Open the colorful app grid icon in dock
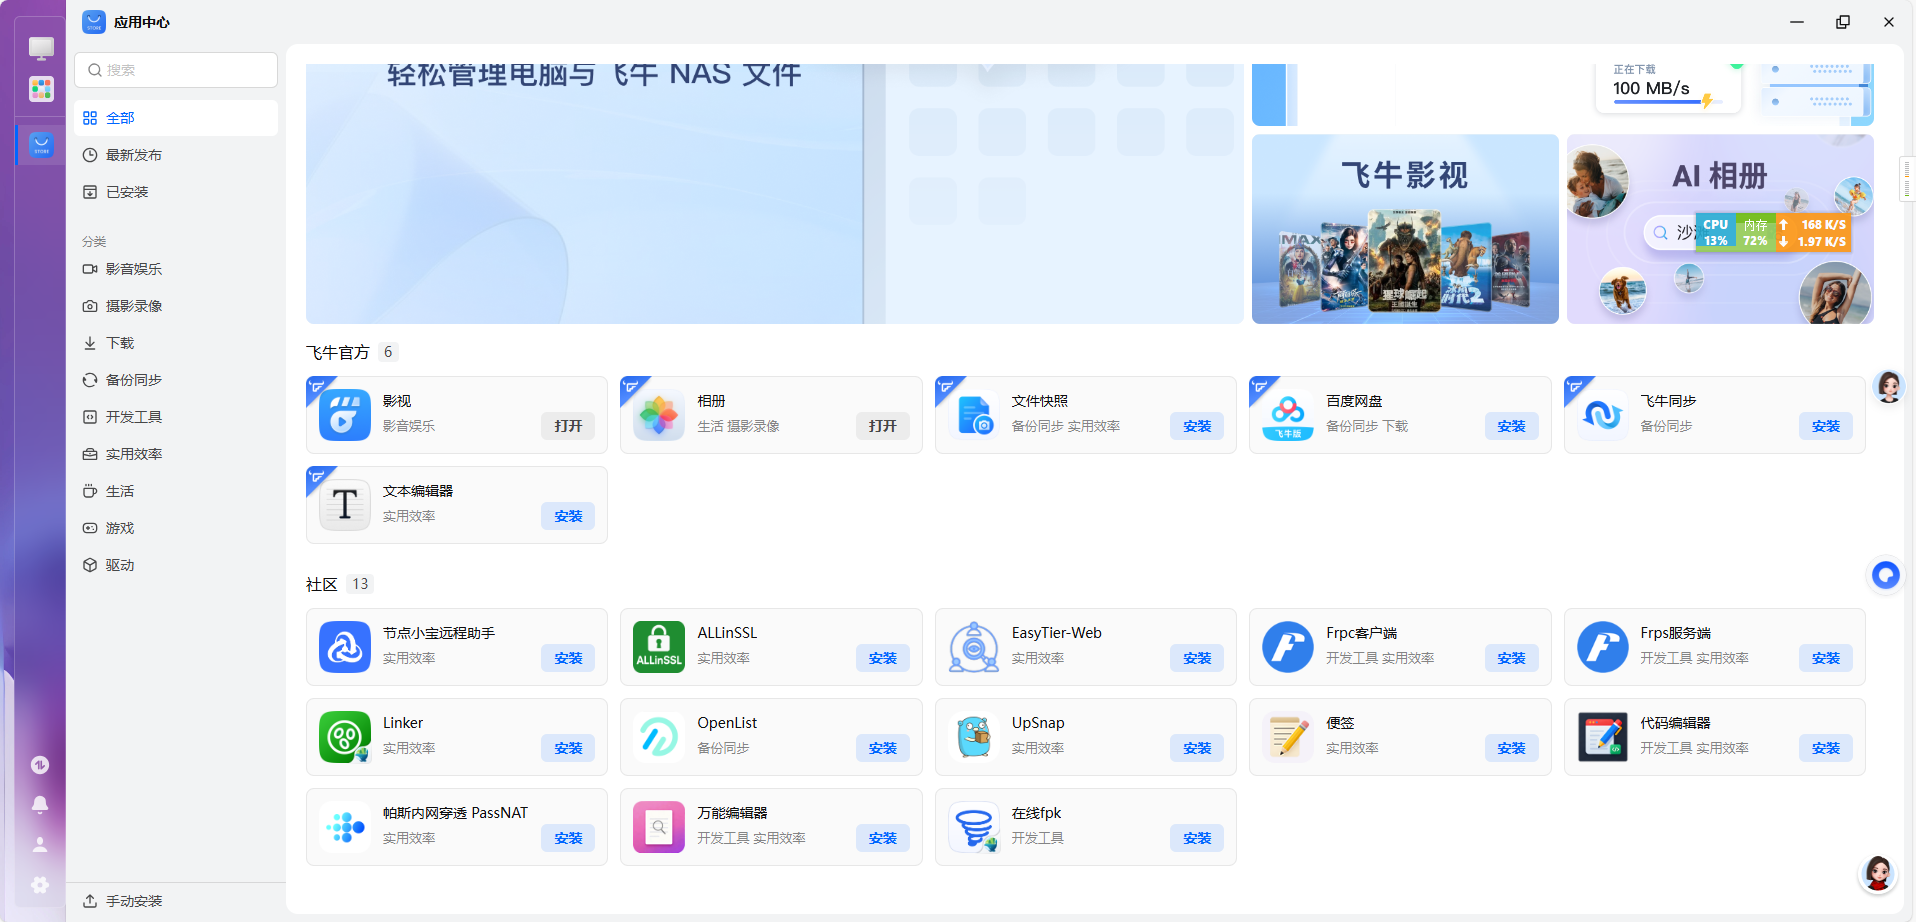Image resolution: width=1916 pixels, height=922 pixels. (41, 89)
